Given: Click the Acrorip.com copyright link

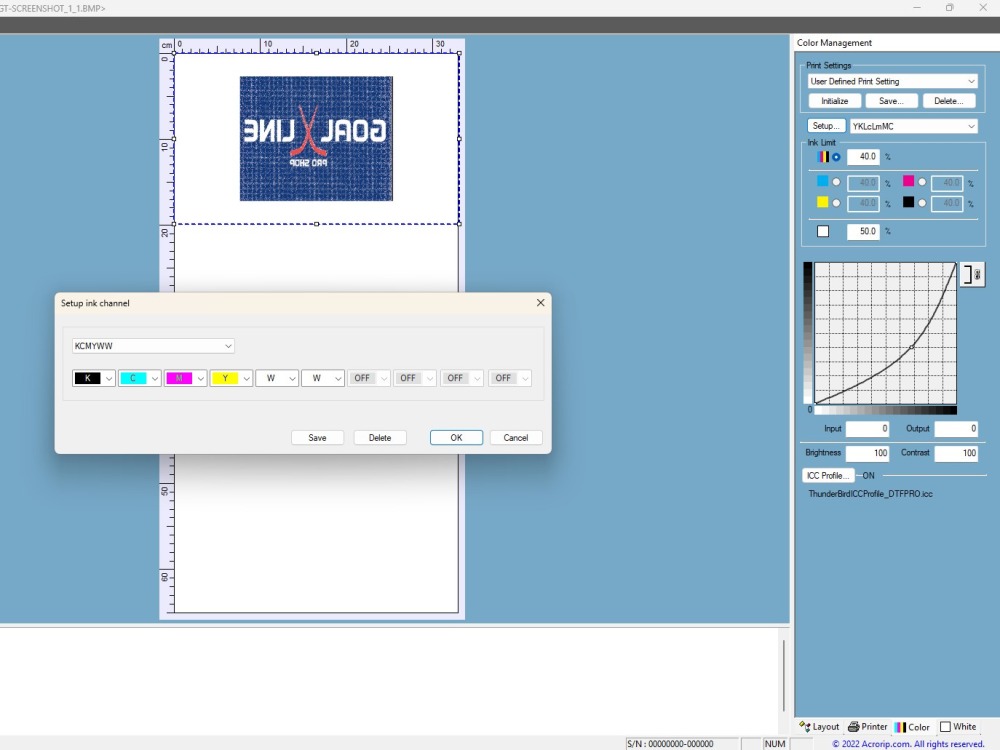Looking at the screenshot, I should tap(908, 744).
